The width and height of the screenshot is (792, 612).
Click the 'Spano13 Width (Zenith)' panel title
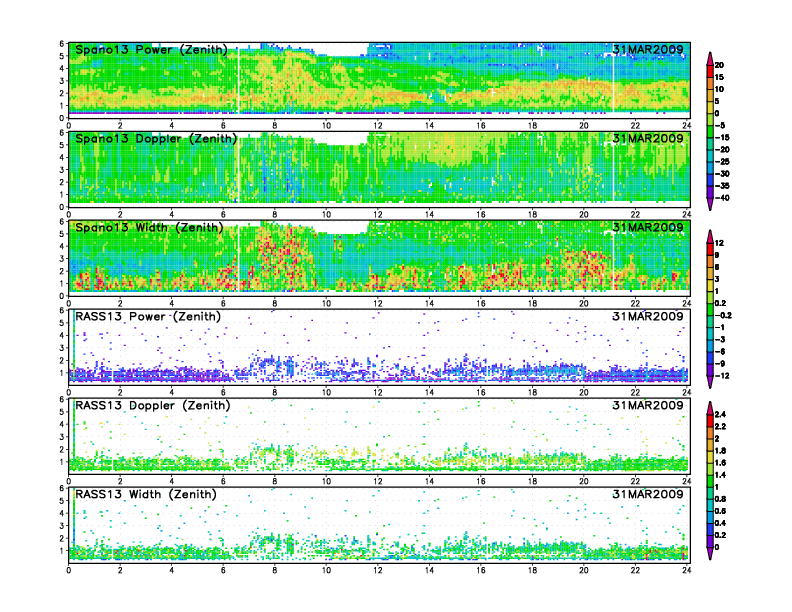click(x=150, y=228)
